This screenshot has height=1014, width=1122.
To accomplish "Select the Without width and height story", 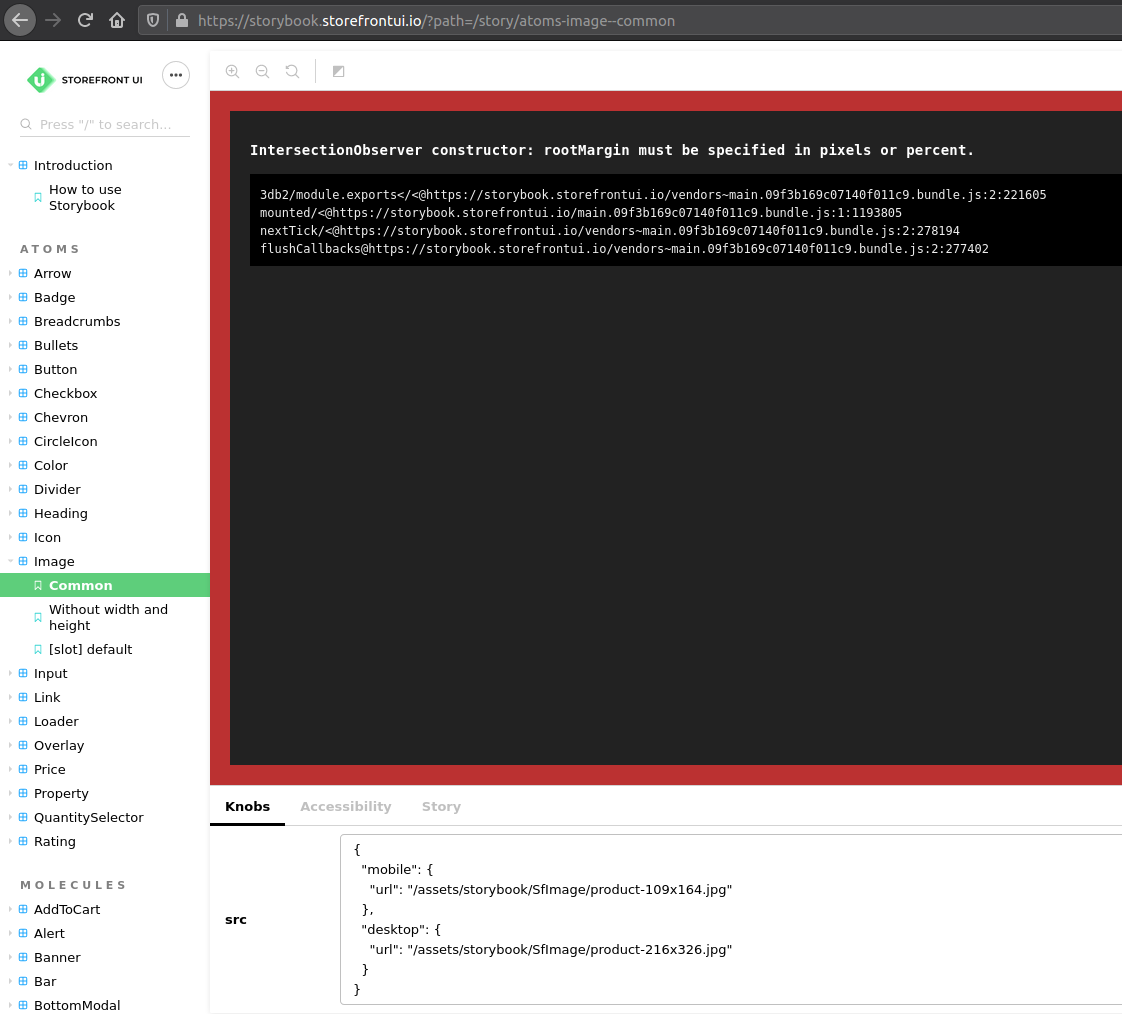I will (108, 617).
